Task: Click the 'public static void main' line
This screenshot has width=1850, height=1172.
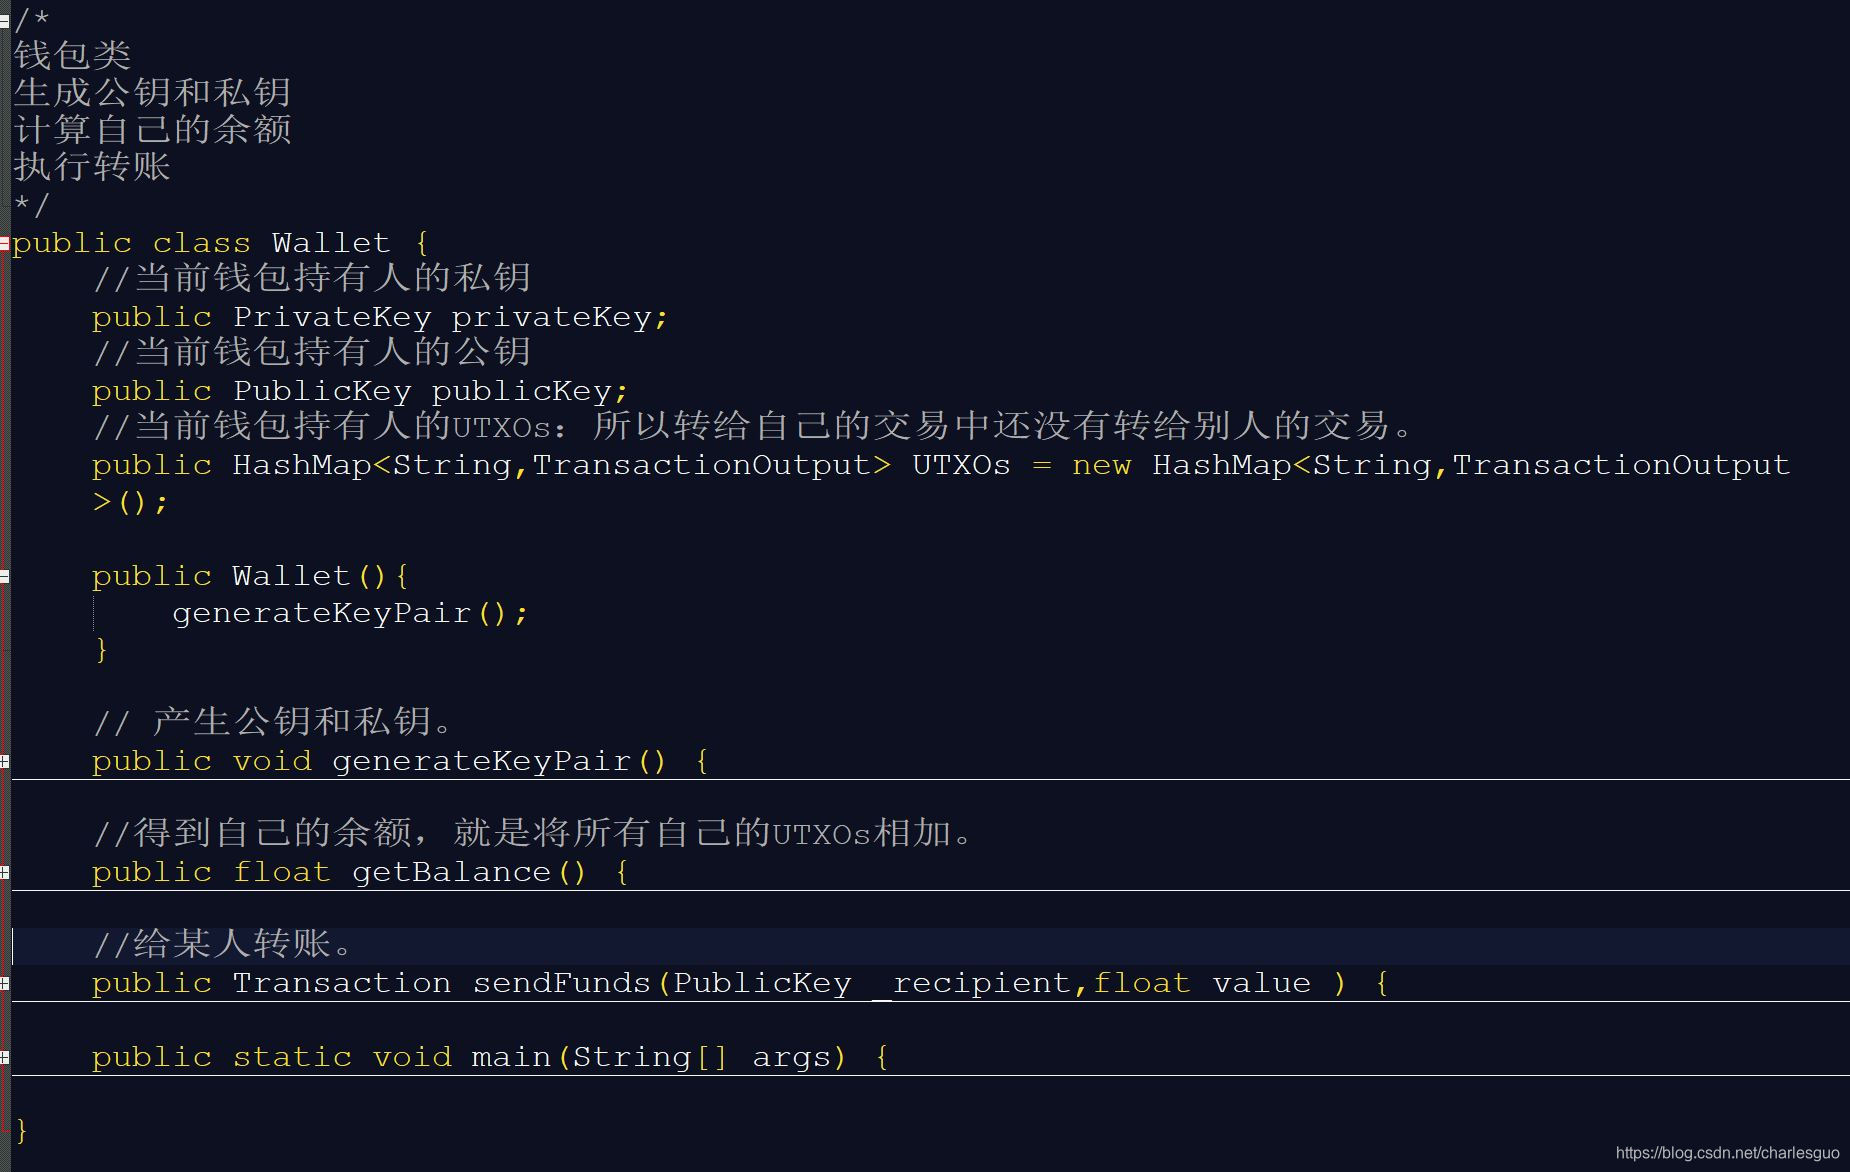Action: tap(490, 1057)
